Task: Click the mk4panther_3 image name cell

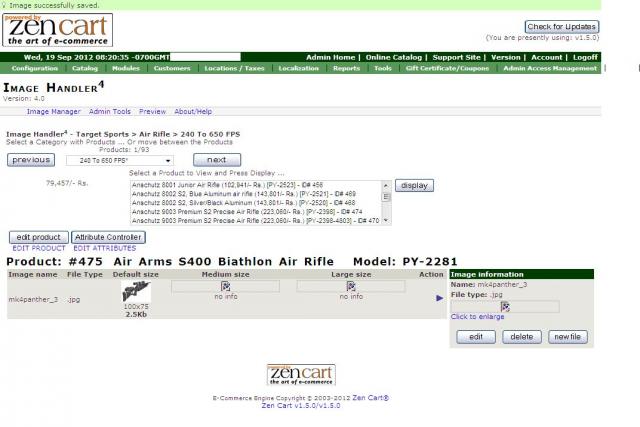Action: (x=33, y=299)
